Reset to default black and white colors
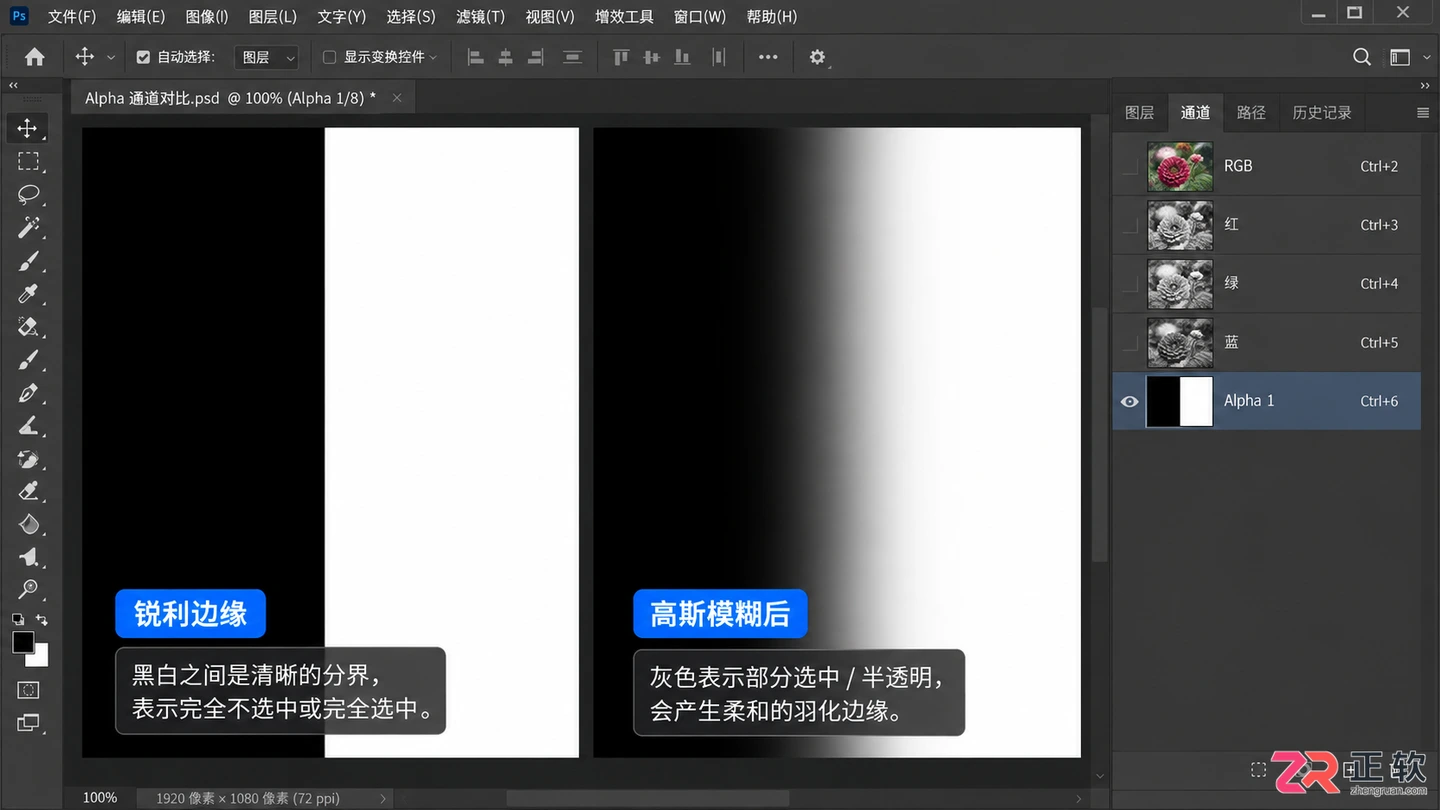Screen dimensions: 1440x810 click(17, 620)
